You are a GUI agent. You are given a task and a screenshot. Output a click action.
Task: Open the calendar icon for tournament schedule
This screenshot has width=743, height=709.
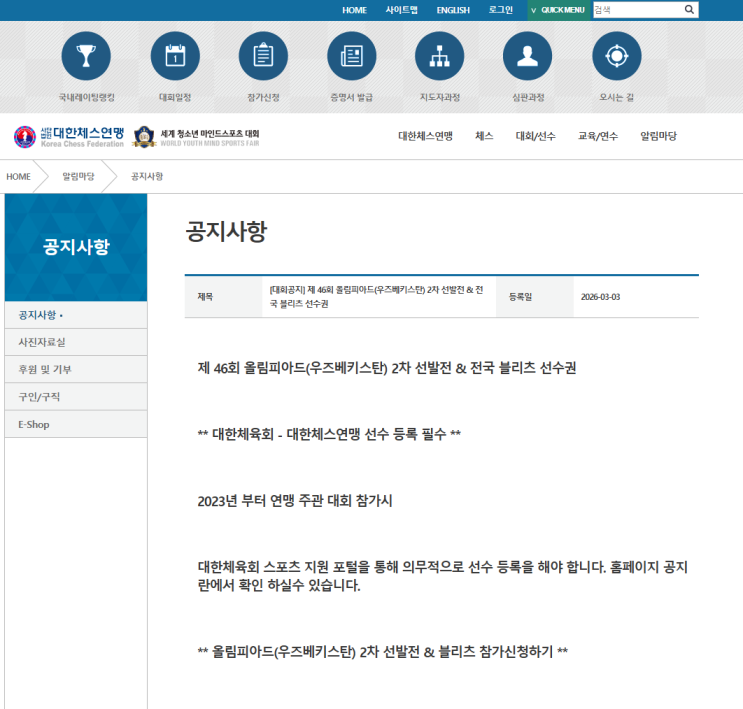pos(175,56)
